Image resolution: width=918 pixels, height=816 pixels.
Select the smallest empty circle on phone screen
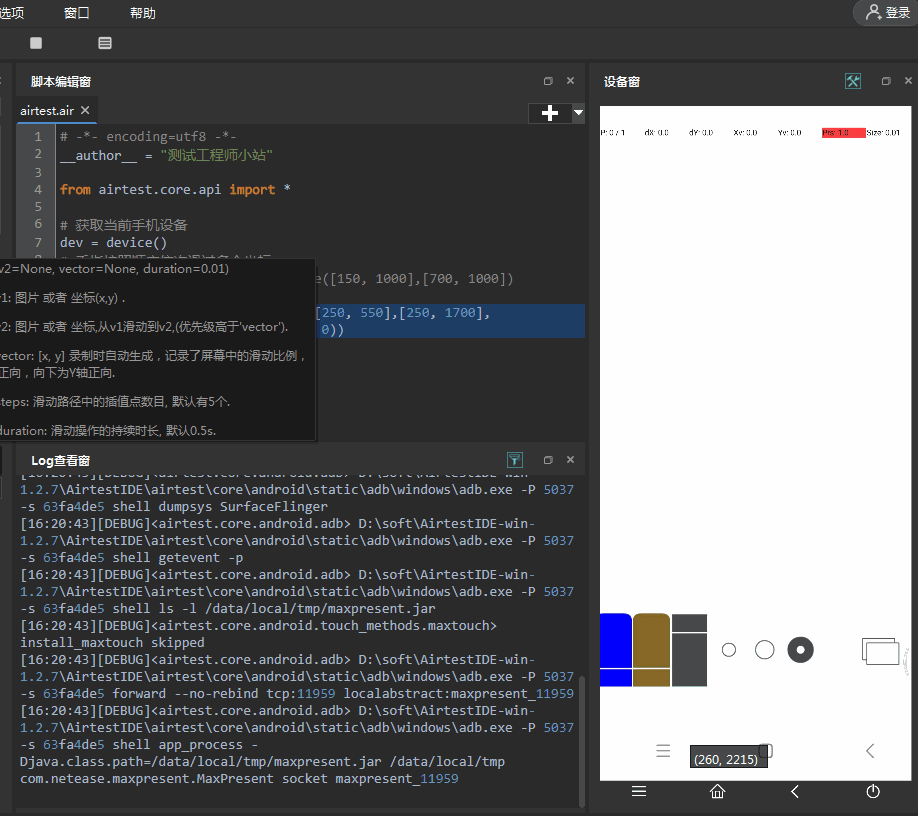point(729,650)
